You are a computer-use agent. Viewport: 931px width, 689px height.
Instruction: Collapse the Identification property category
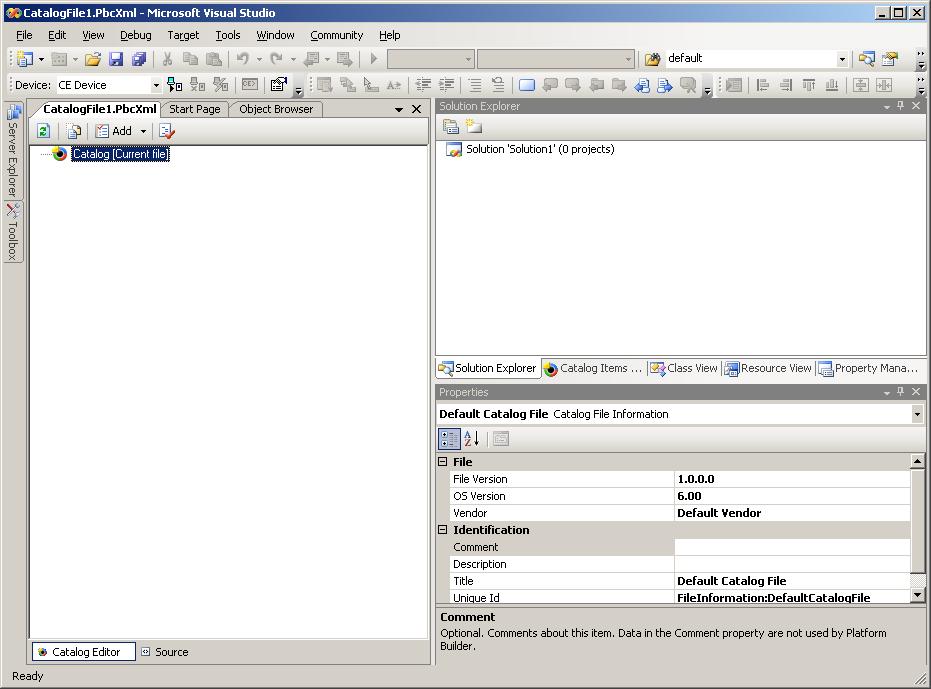tap(442, 530)
